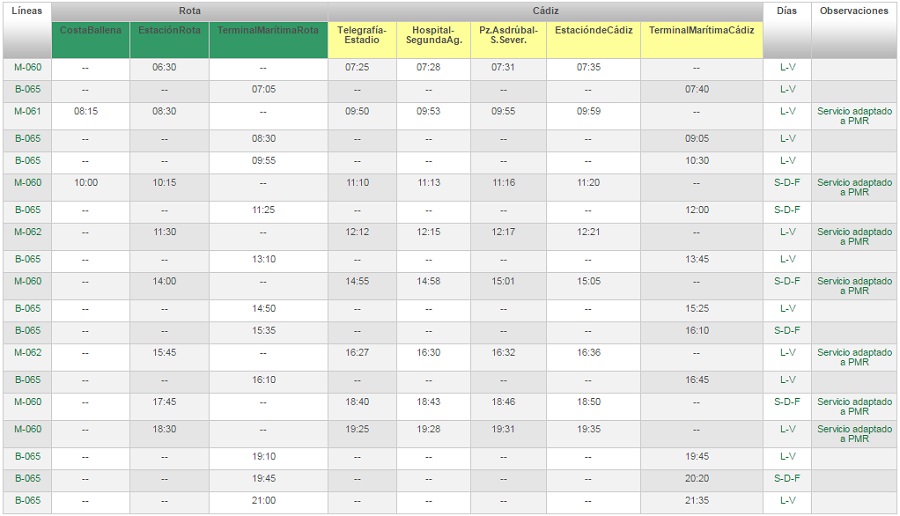Image resolution: width=900 pixels, height=516 pixels.
Task: Select the 08:15 CostaBallena departure cell
Action: click(86, 112)
